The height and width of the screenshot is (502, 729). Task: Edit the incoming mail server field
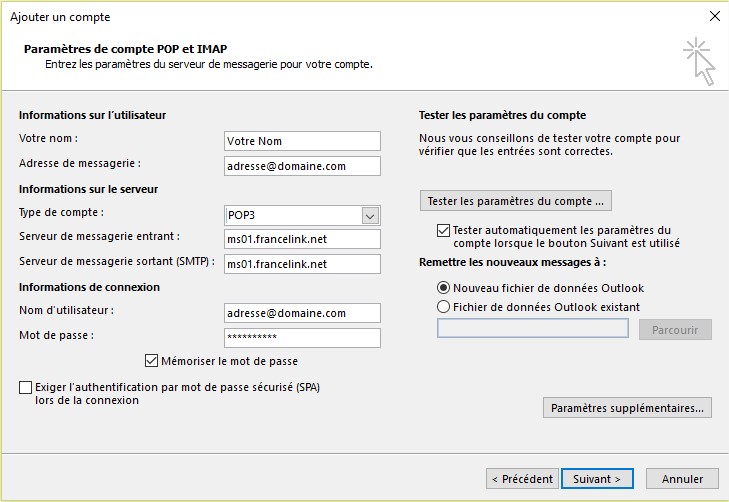point(302,239)
